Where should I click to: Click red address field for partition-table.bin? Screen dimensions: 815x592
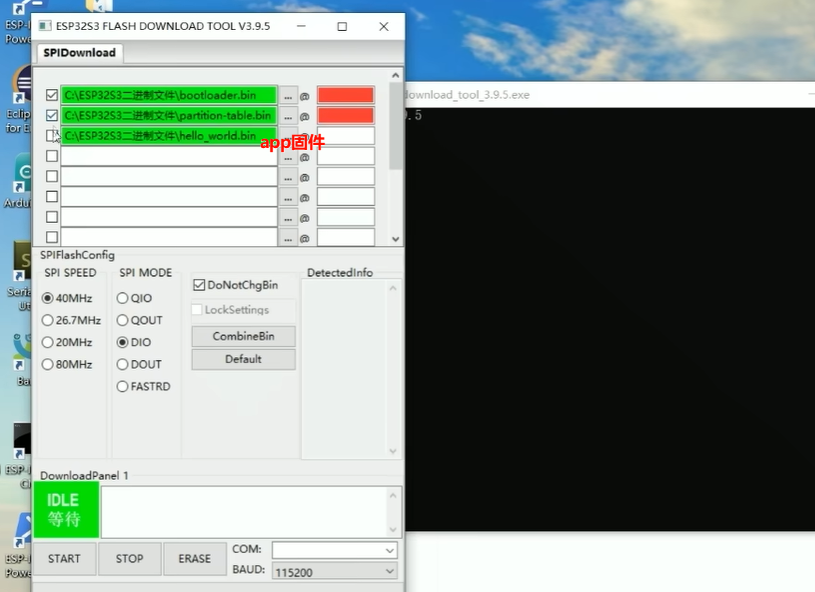click(346, 115)
